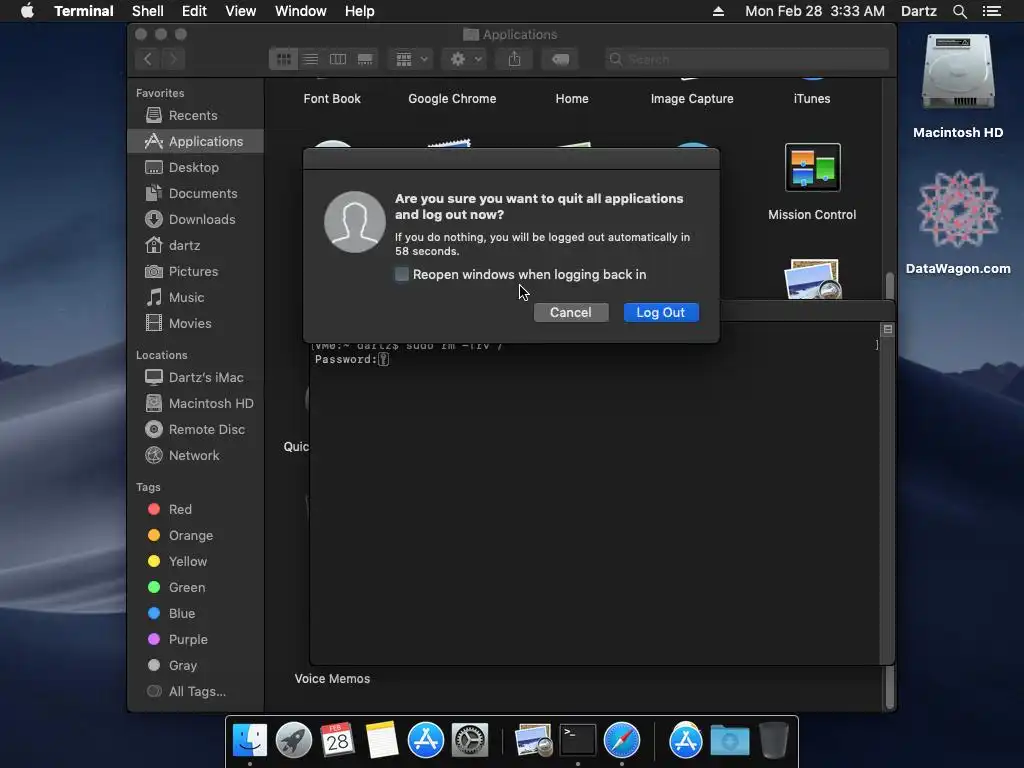Viewport: 1024px width, 768px height.
Task: Open the View menu
Action: point(240,11)
